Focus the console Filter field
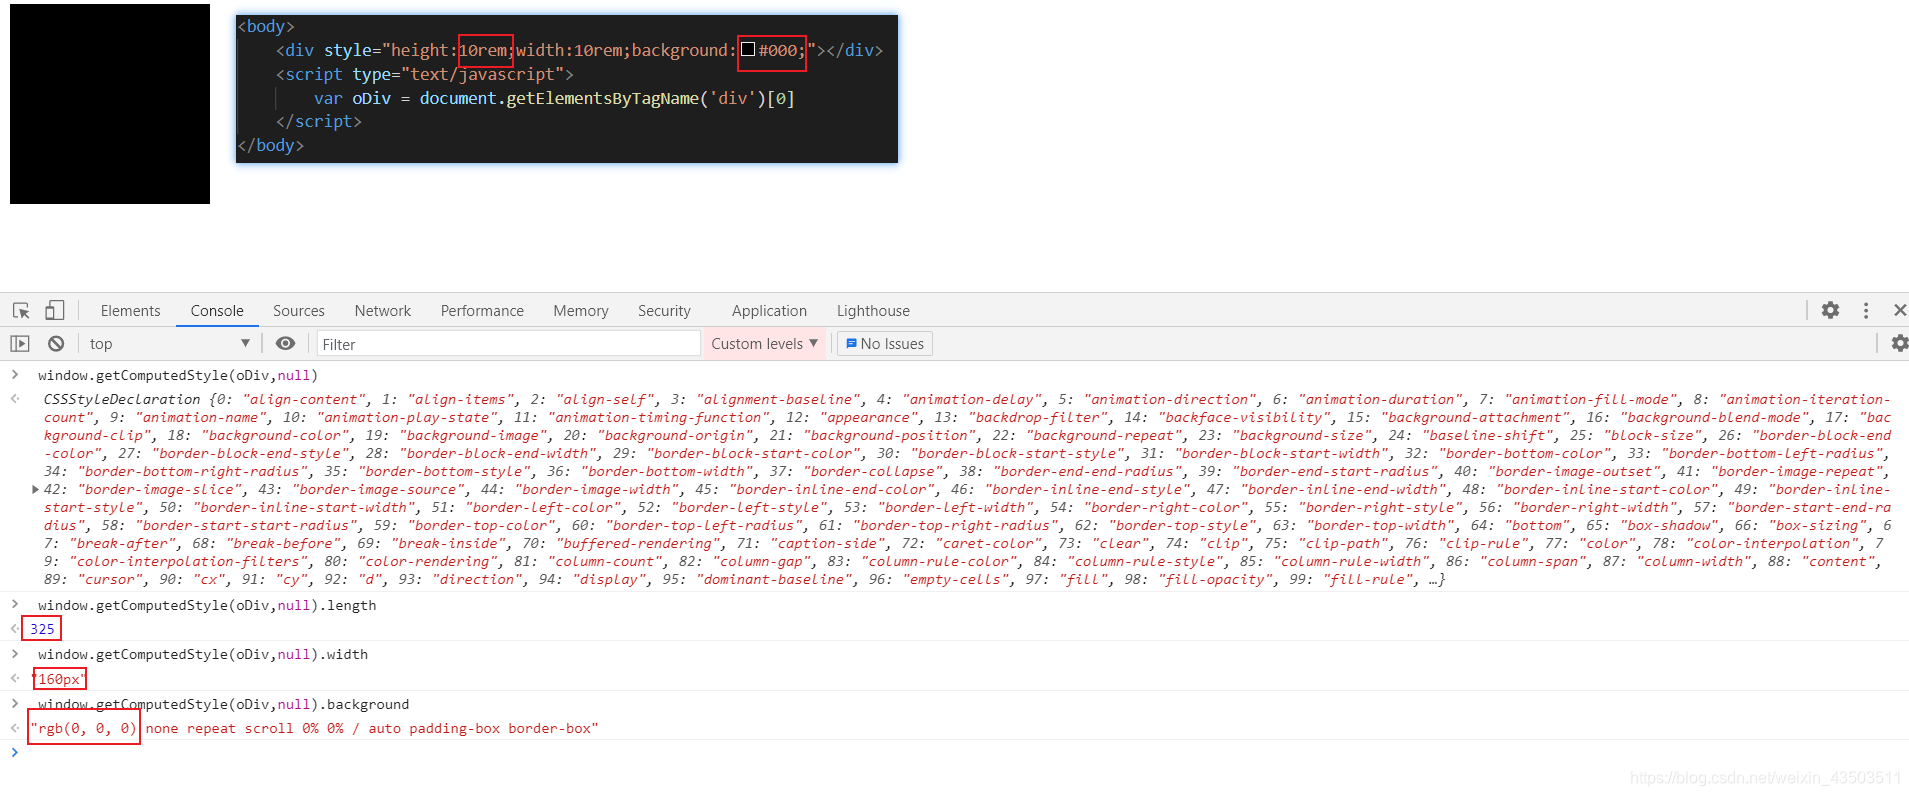 (508, 344)
